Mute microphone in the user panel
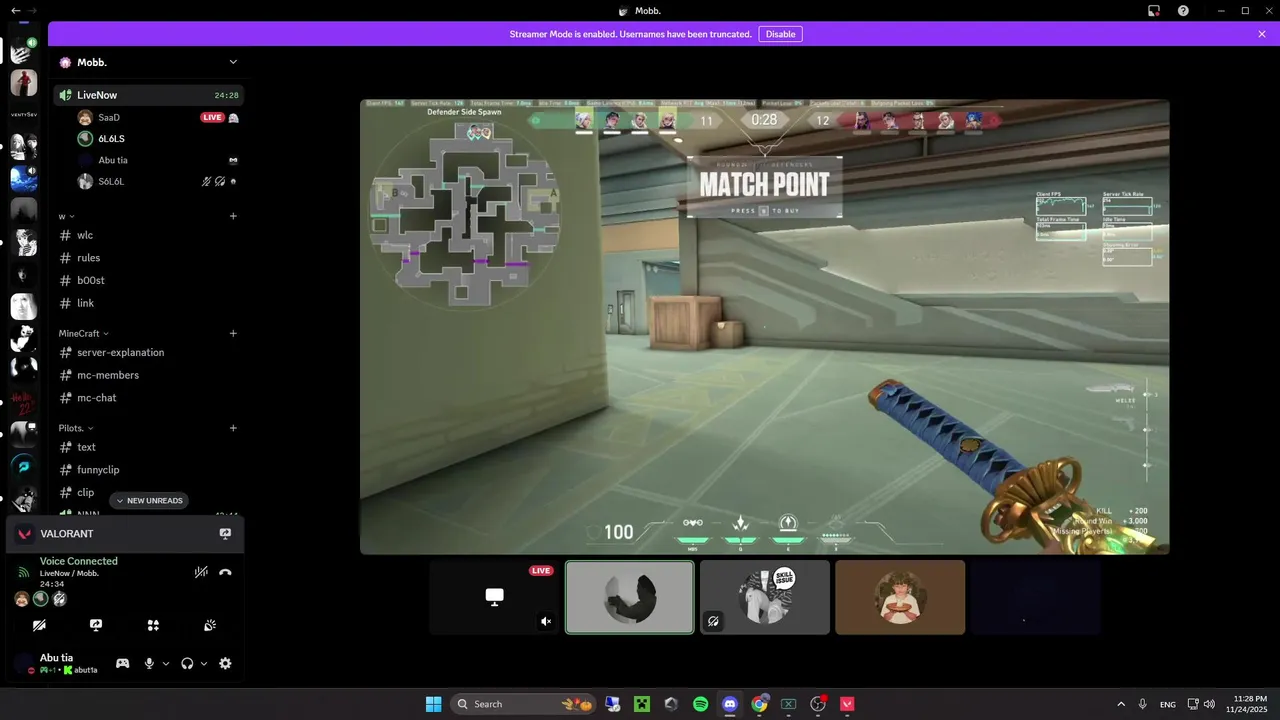Screen dimensions: 1280x720 click(149, 663)
